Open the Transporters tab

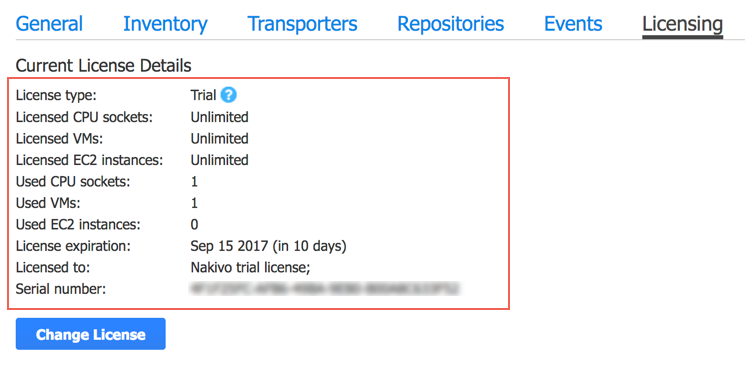(302, 24)
